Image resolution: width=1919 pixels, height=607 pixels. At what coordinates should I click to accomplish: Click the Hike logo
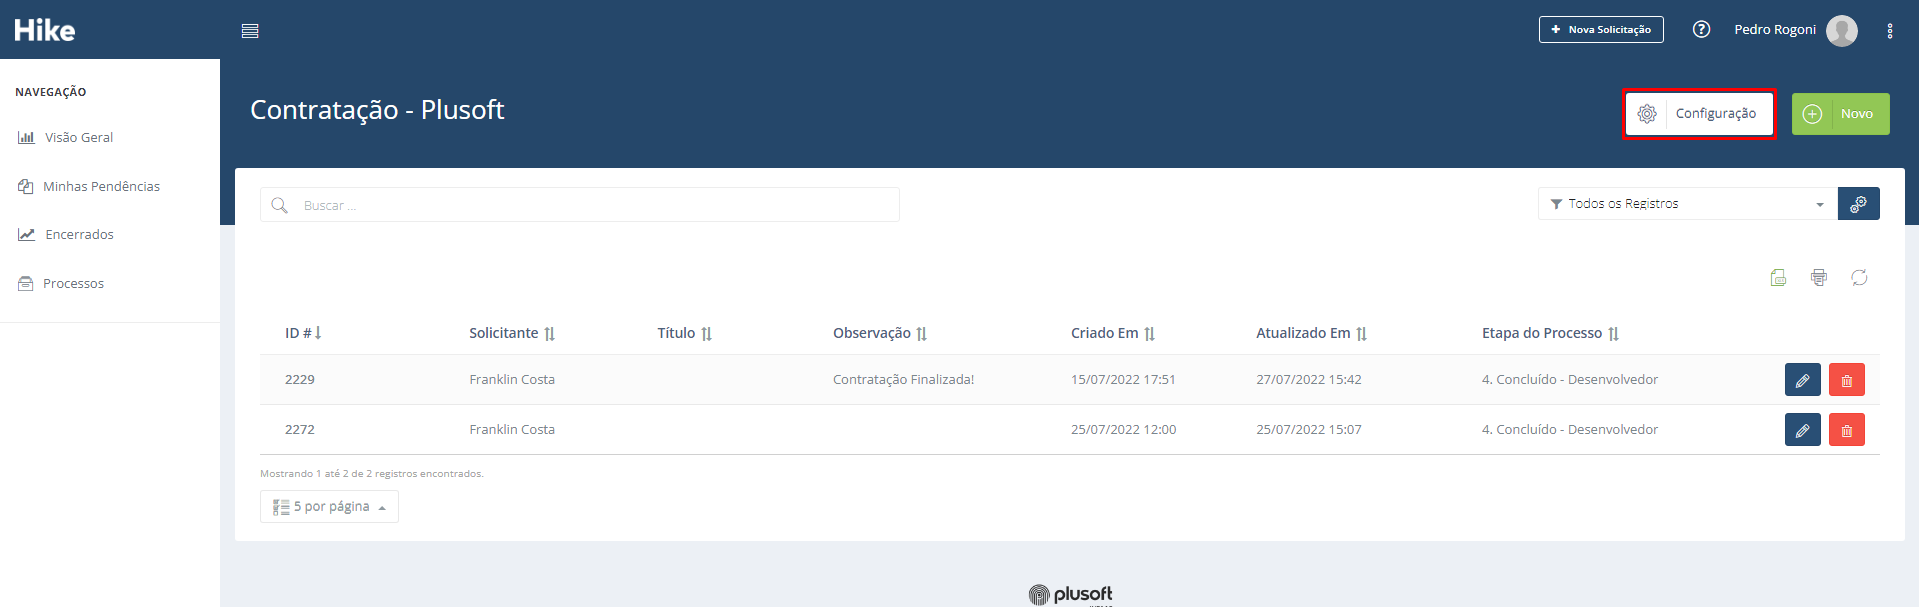(x=45, y=30)
